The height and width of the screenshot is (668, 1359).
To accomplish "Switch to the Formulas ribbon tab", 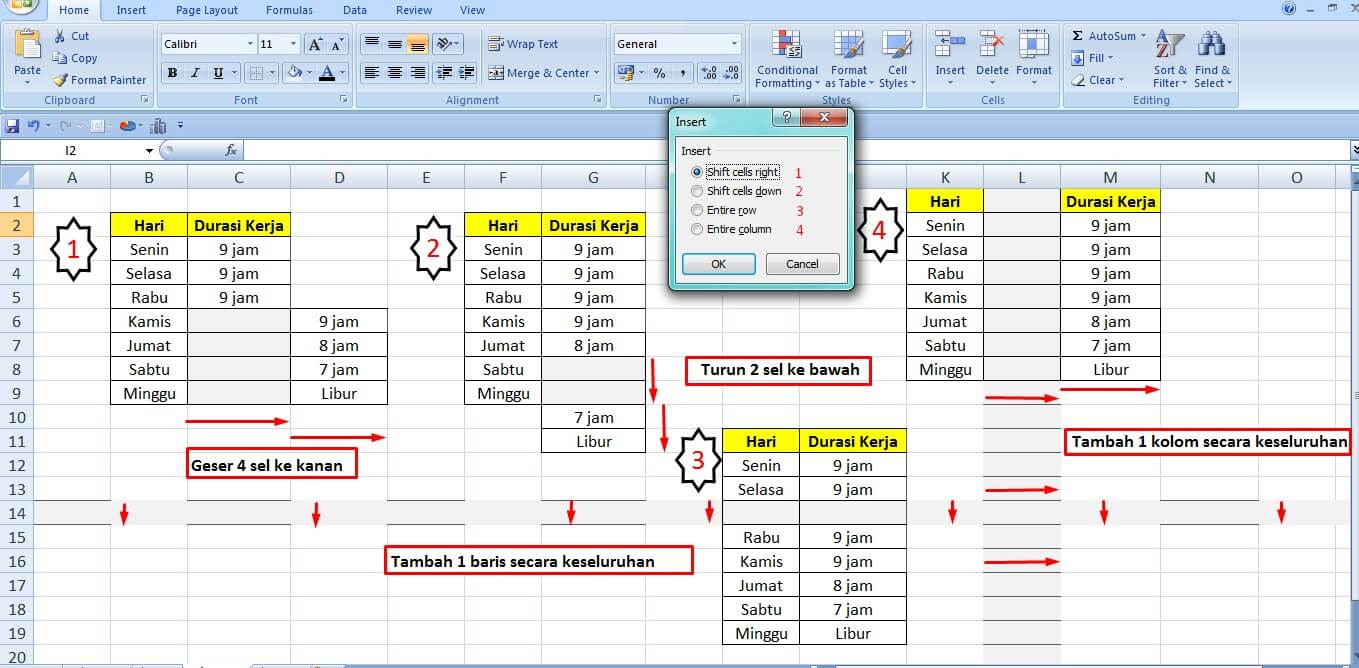I will pyautogui.click(x=289, y=10).
